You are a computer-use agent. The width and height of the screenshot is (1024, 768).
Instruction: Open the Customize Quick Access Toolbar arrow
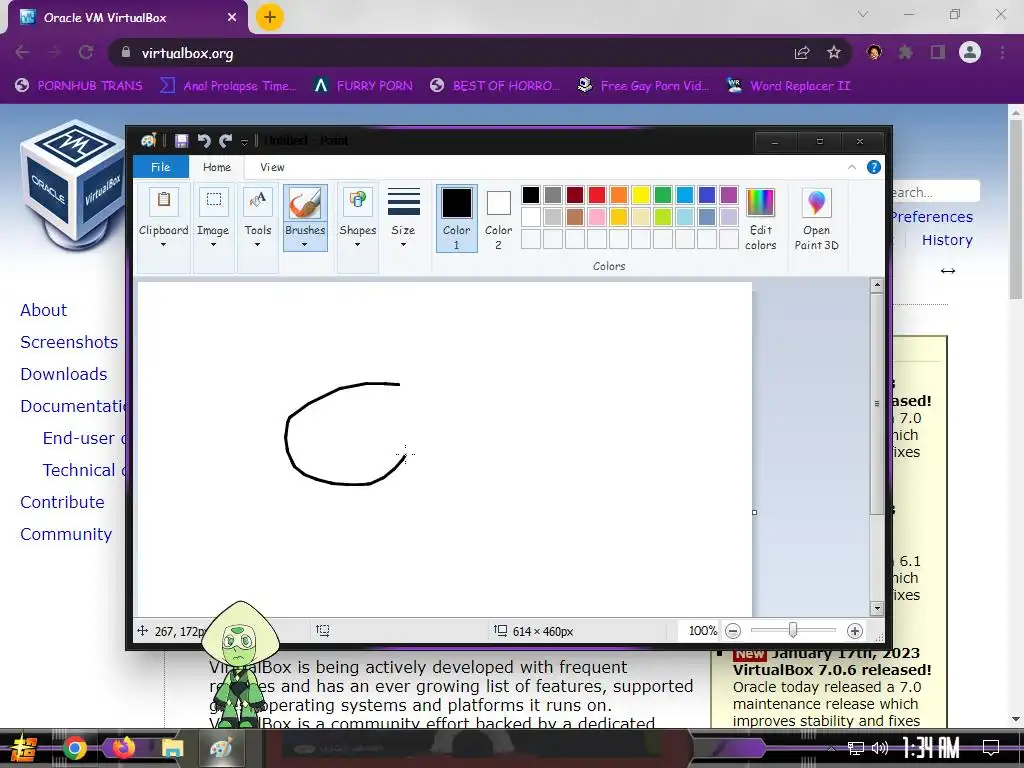[244, 141]
